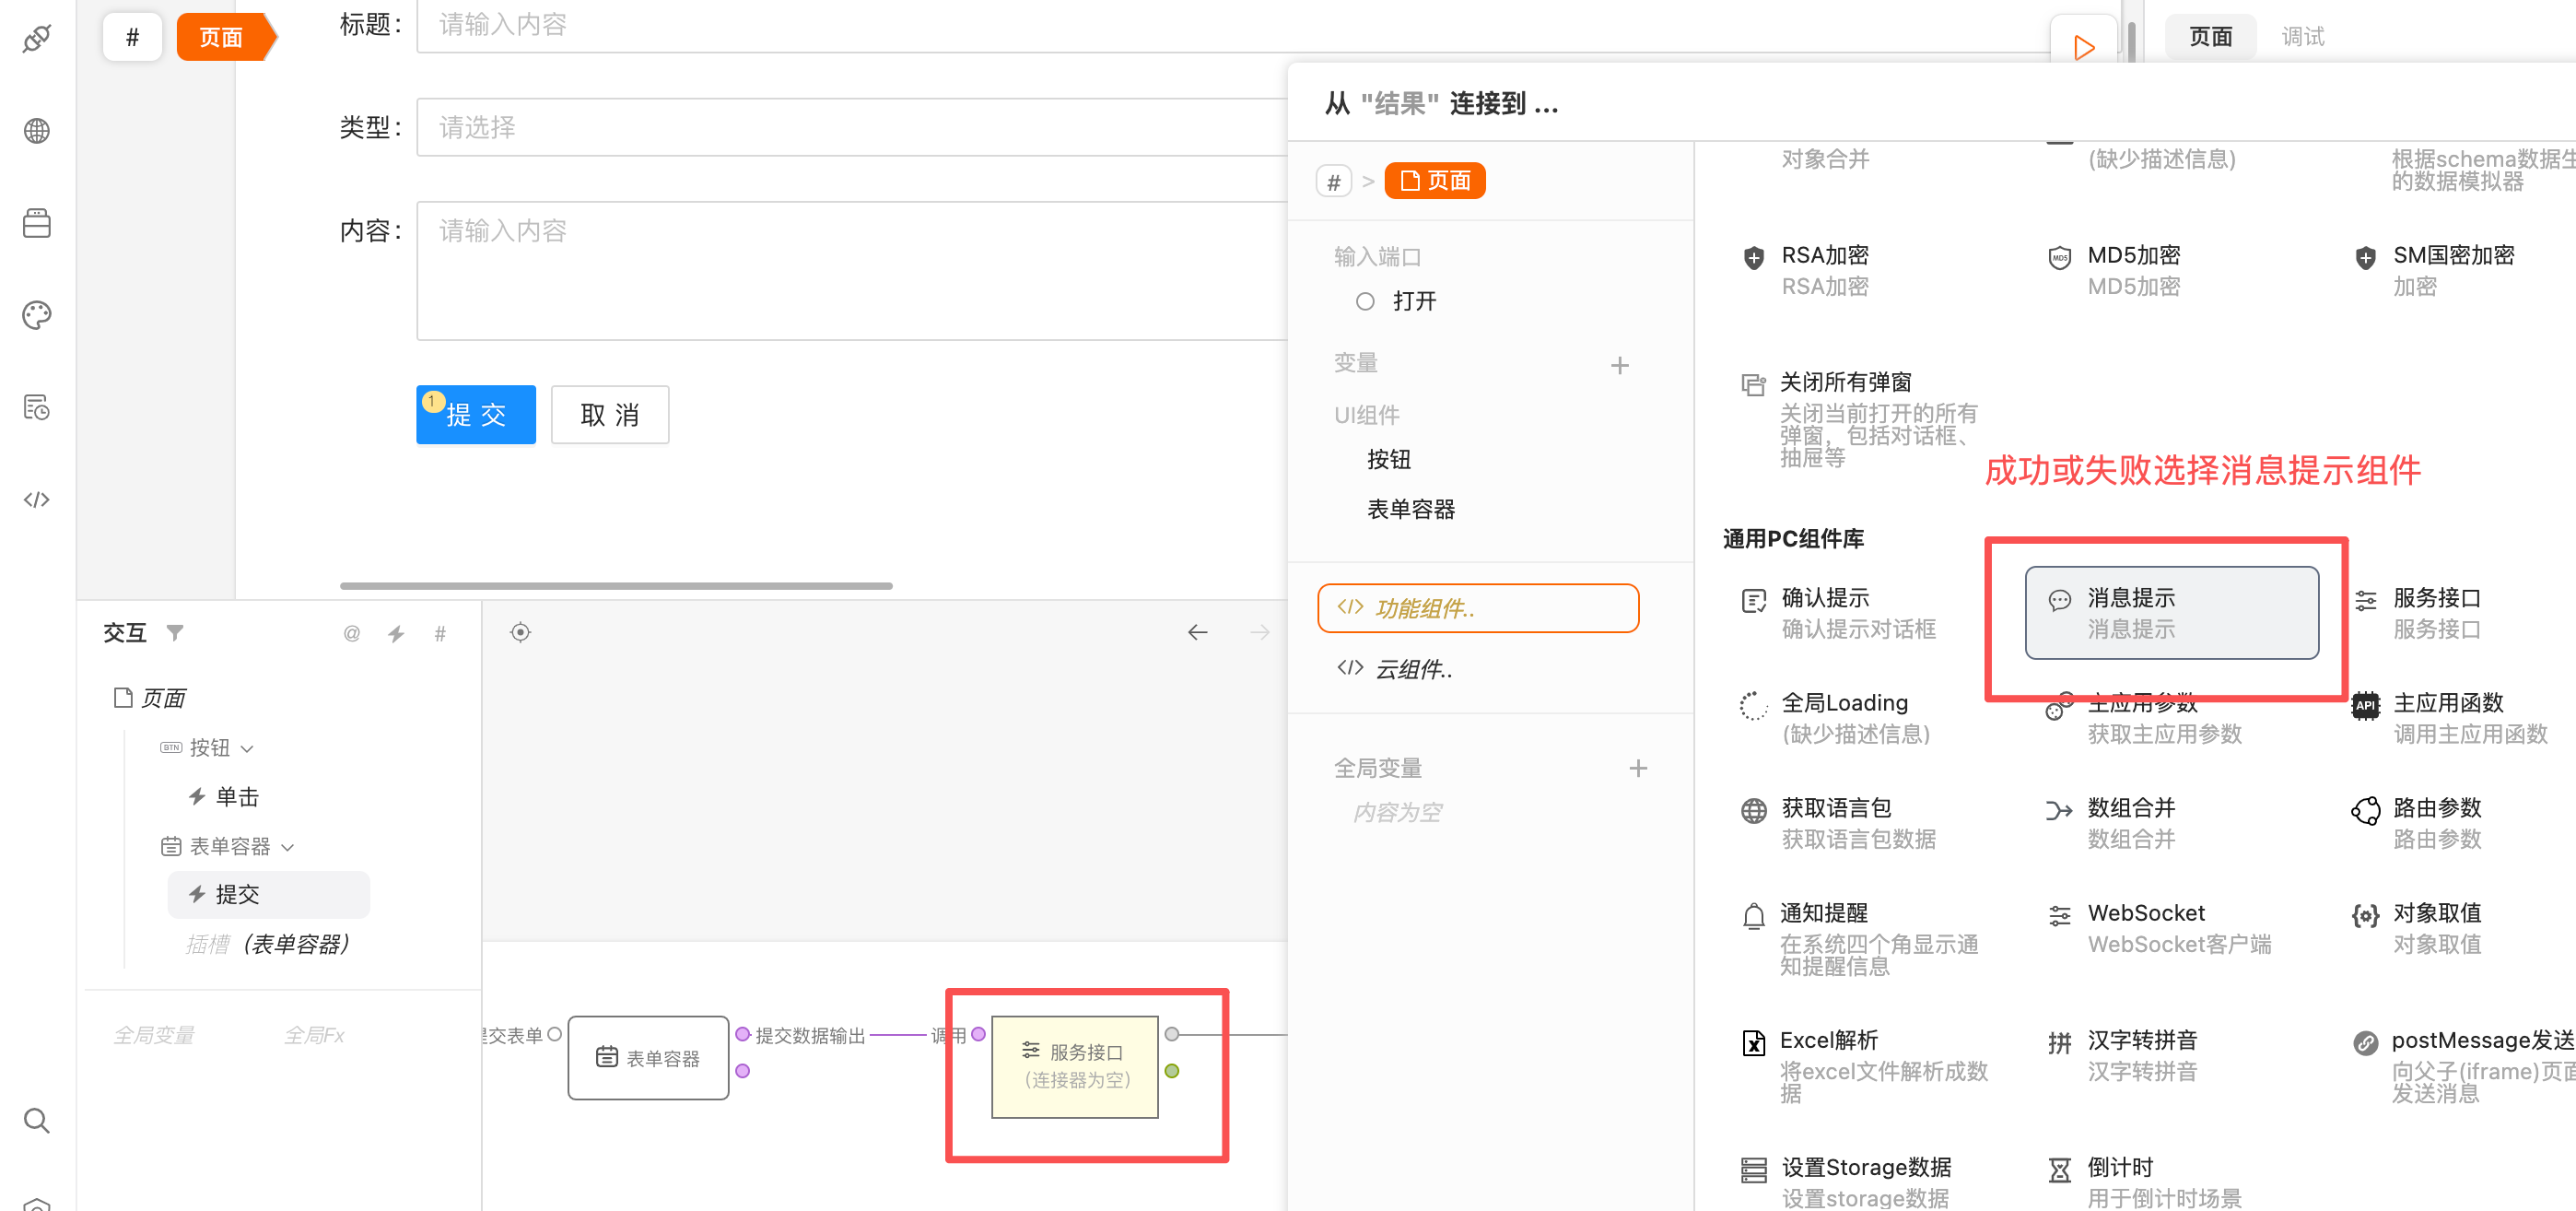Click the code brackets icon in sidebar
Image resolution: width=2576 pixels, height=1211 pixels.
click(37, 500)
